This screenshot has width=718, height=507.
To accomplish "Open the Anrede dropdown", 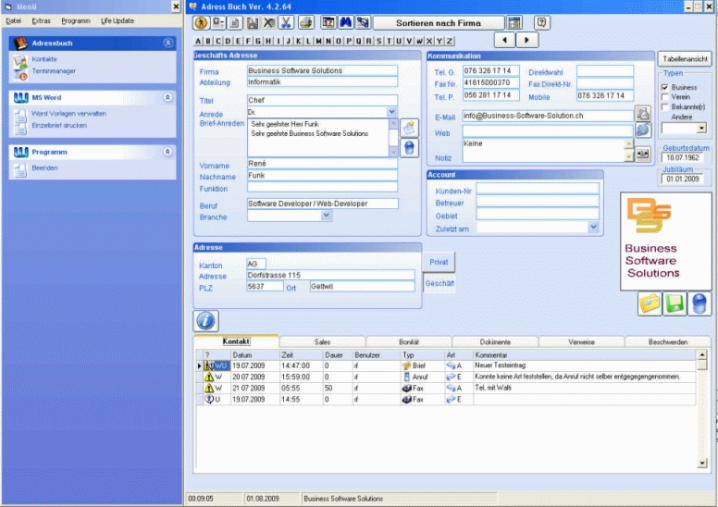I will [392, 113].
